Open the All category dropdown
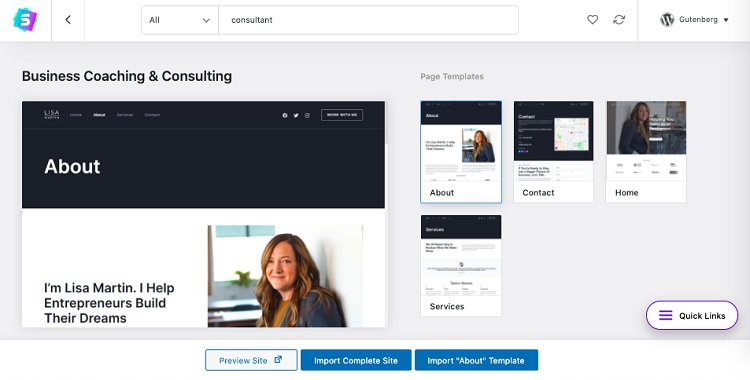 [180, 20]
